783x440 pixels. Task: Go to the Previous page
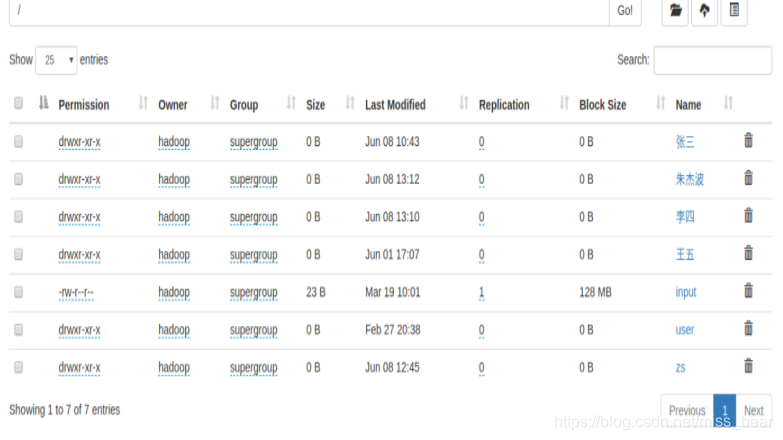pos(687,411)
